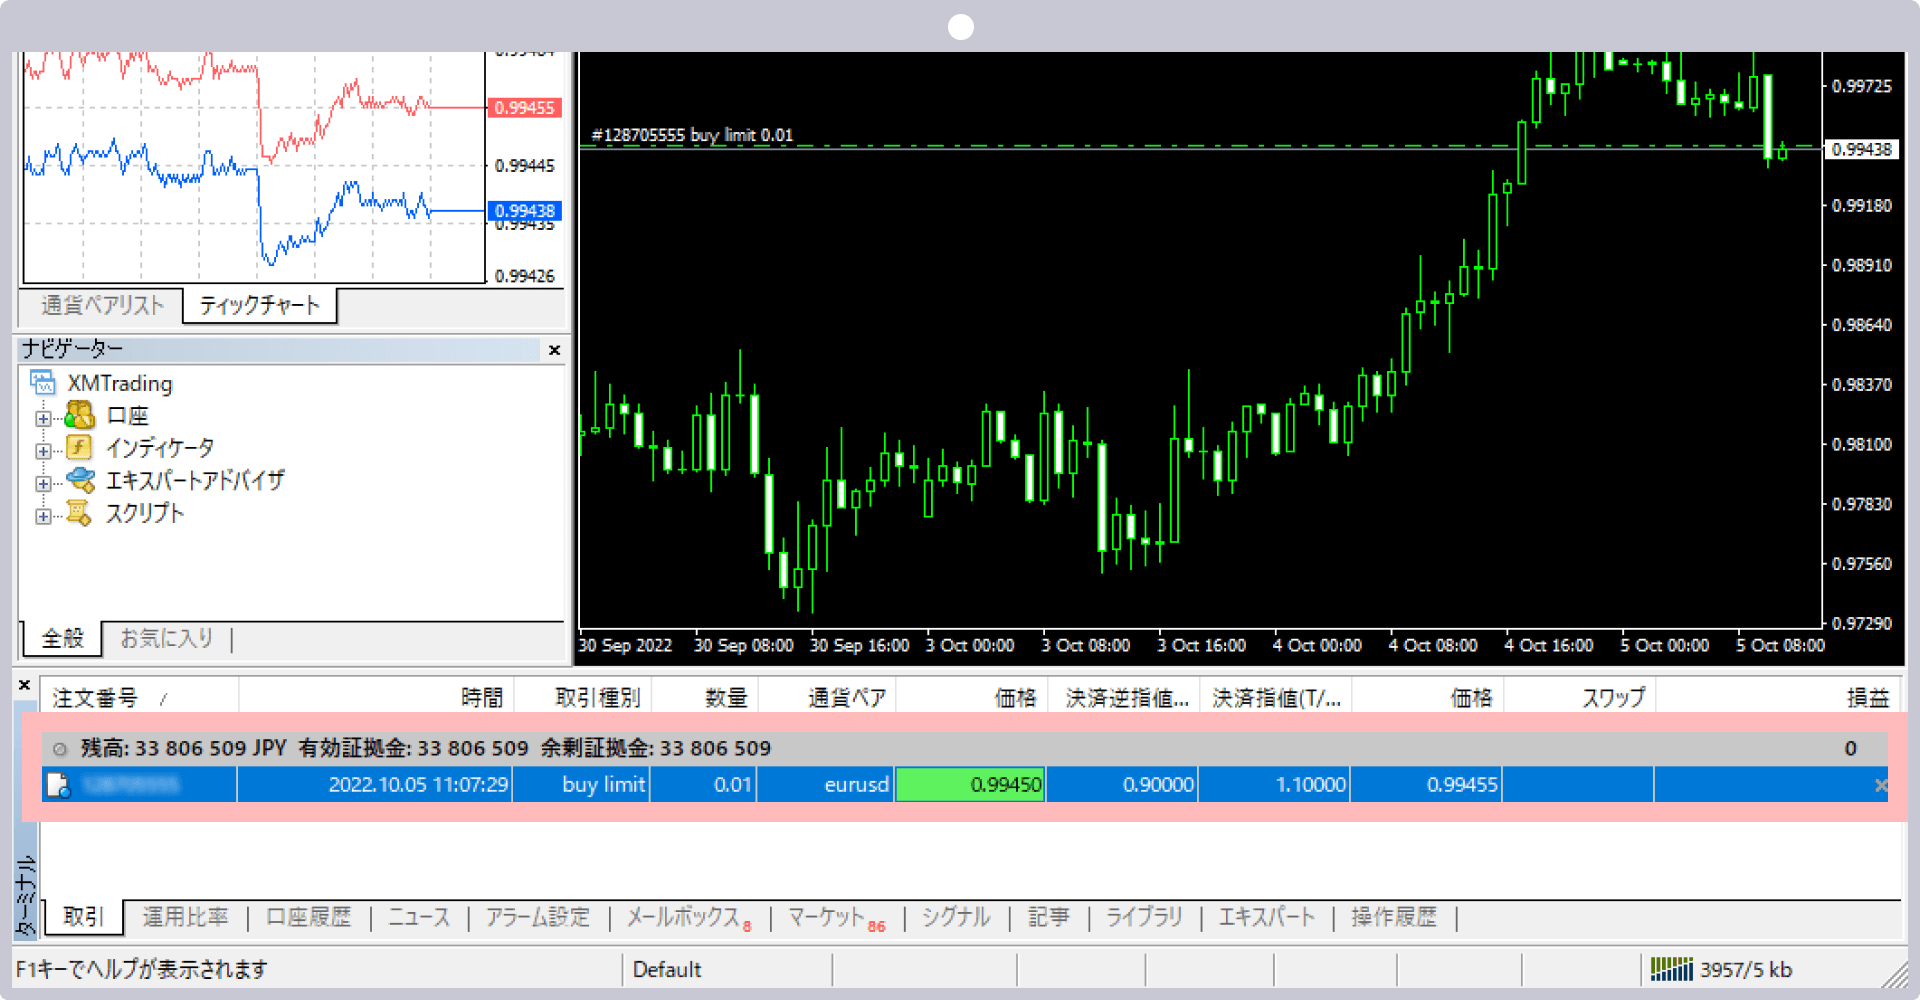Sort by 時間 column header
The image size is (1920, 1000).
pos(376,697)
